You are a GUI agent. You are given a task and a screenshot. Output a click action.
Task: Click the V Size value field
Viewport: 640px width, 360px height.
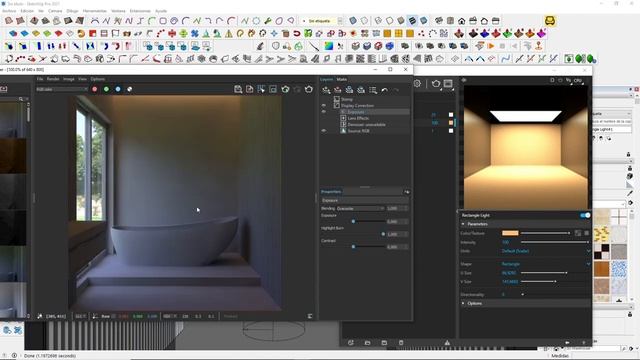point(510,282)
